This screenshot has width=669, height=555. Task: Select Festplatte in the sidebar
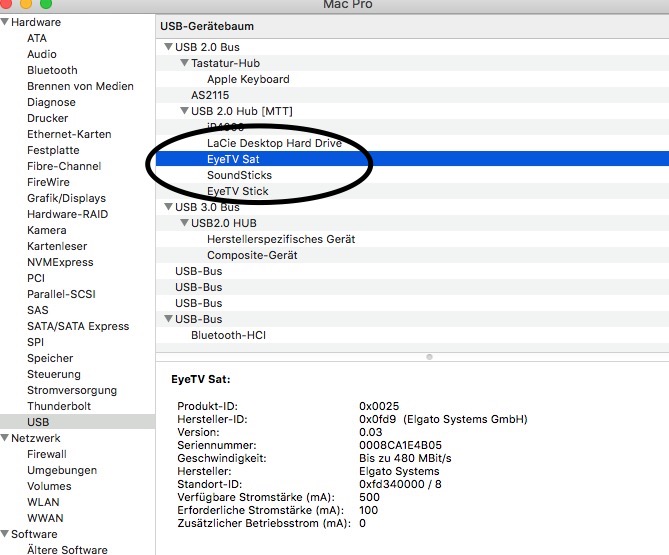click(x=53, y=150)
